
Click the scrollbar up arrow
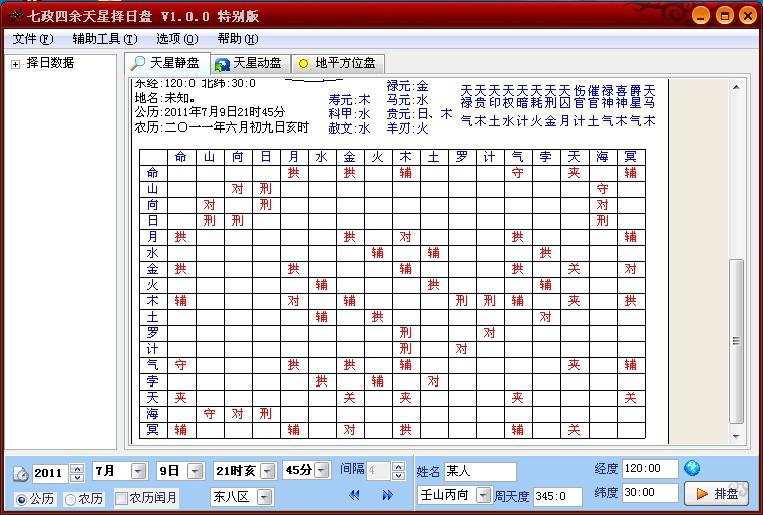point(736,87)
